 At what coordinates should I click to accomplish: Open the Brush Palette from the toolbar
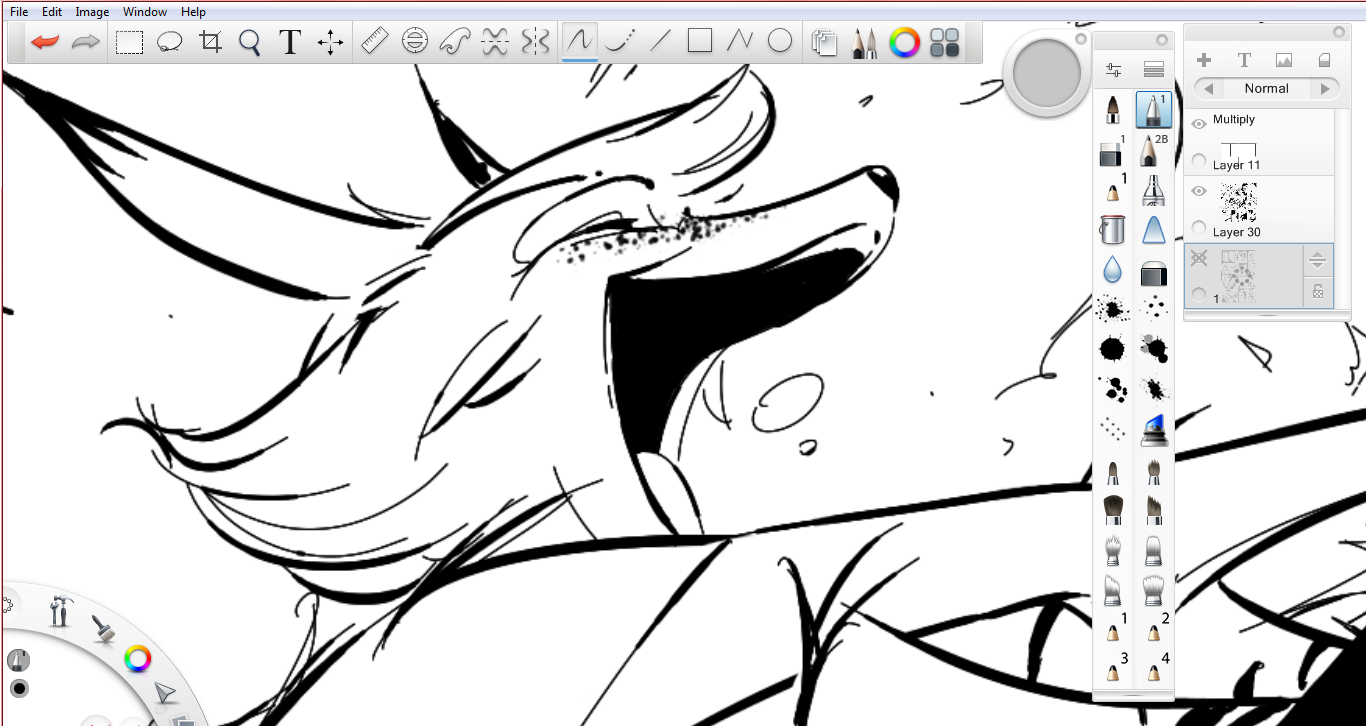tap(864, 43)
